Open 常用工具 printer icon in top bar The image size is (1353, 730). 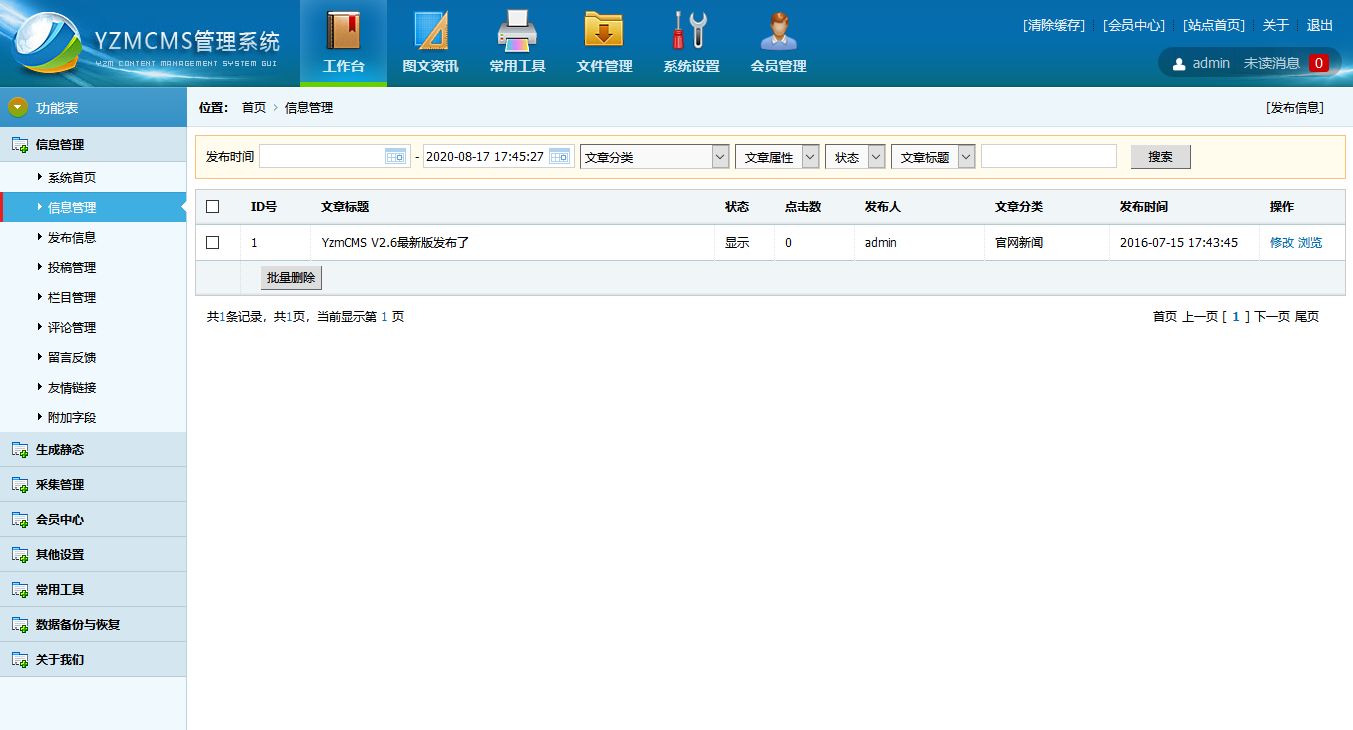coord(517,31)
